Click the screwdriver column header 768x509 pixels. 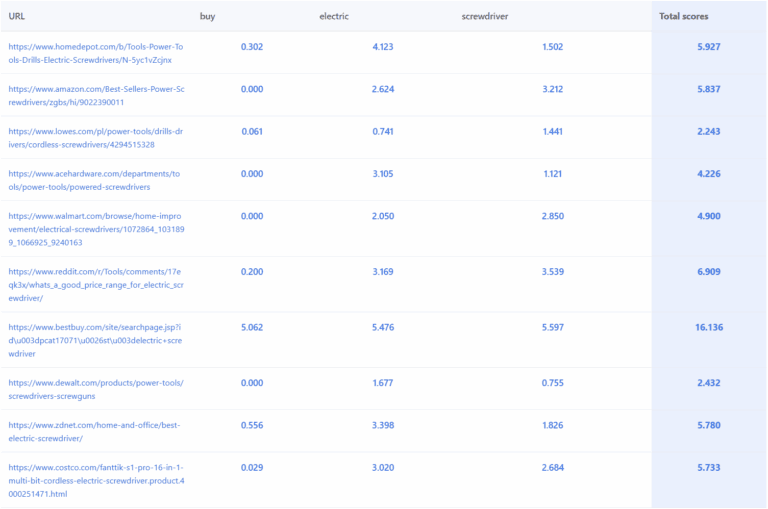pyautogui.click(x=485, y=16)
